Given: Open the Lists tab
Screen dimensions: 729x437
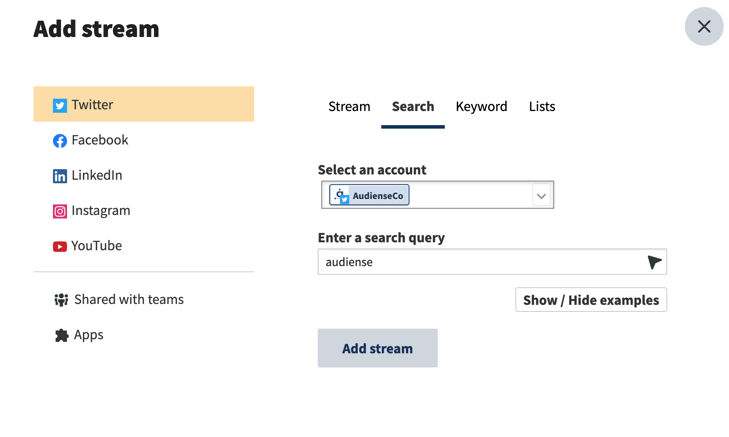Looking at the screenshot, I should [x=542, y=106].
